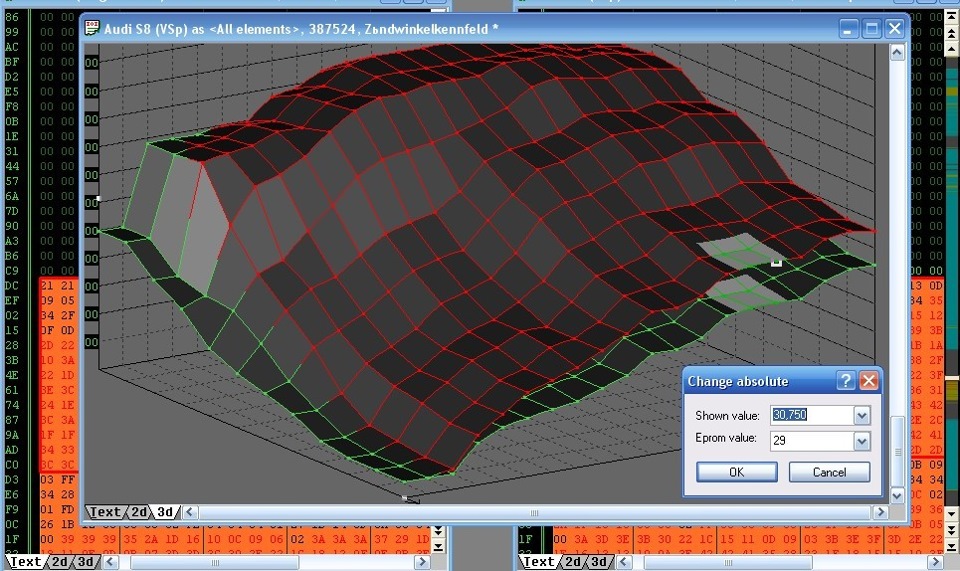Select the 3d tab in Zündwinkelkennfeld window
Viewport: 960px width, 571px height.
coord(165,512)
